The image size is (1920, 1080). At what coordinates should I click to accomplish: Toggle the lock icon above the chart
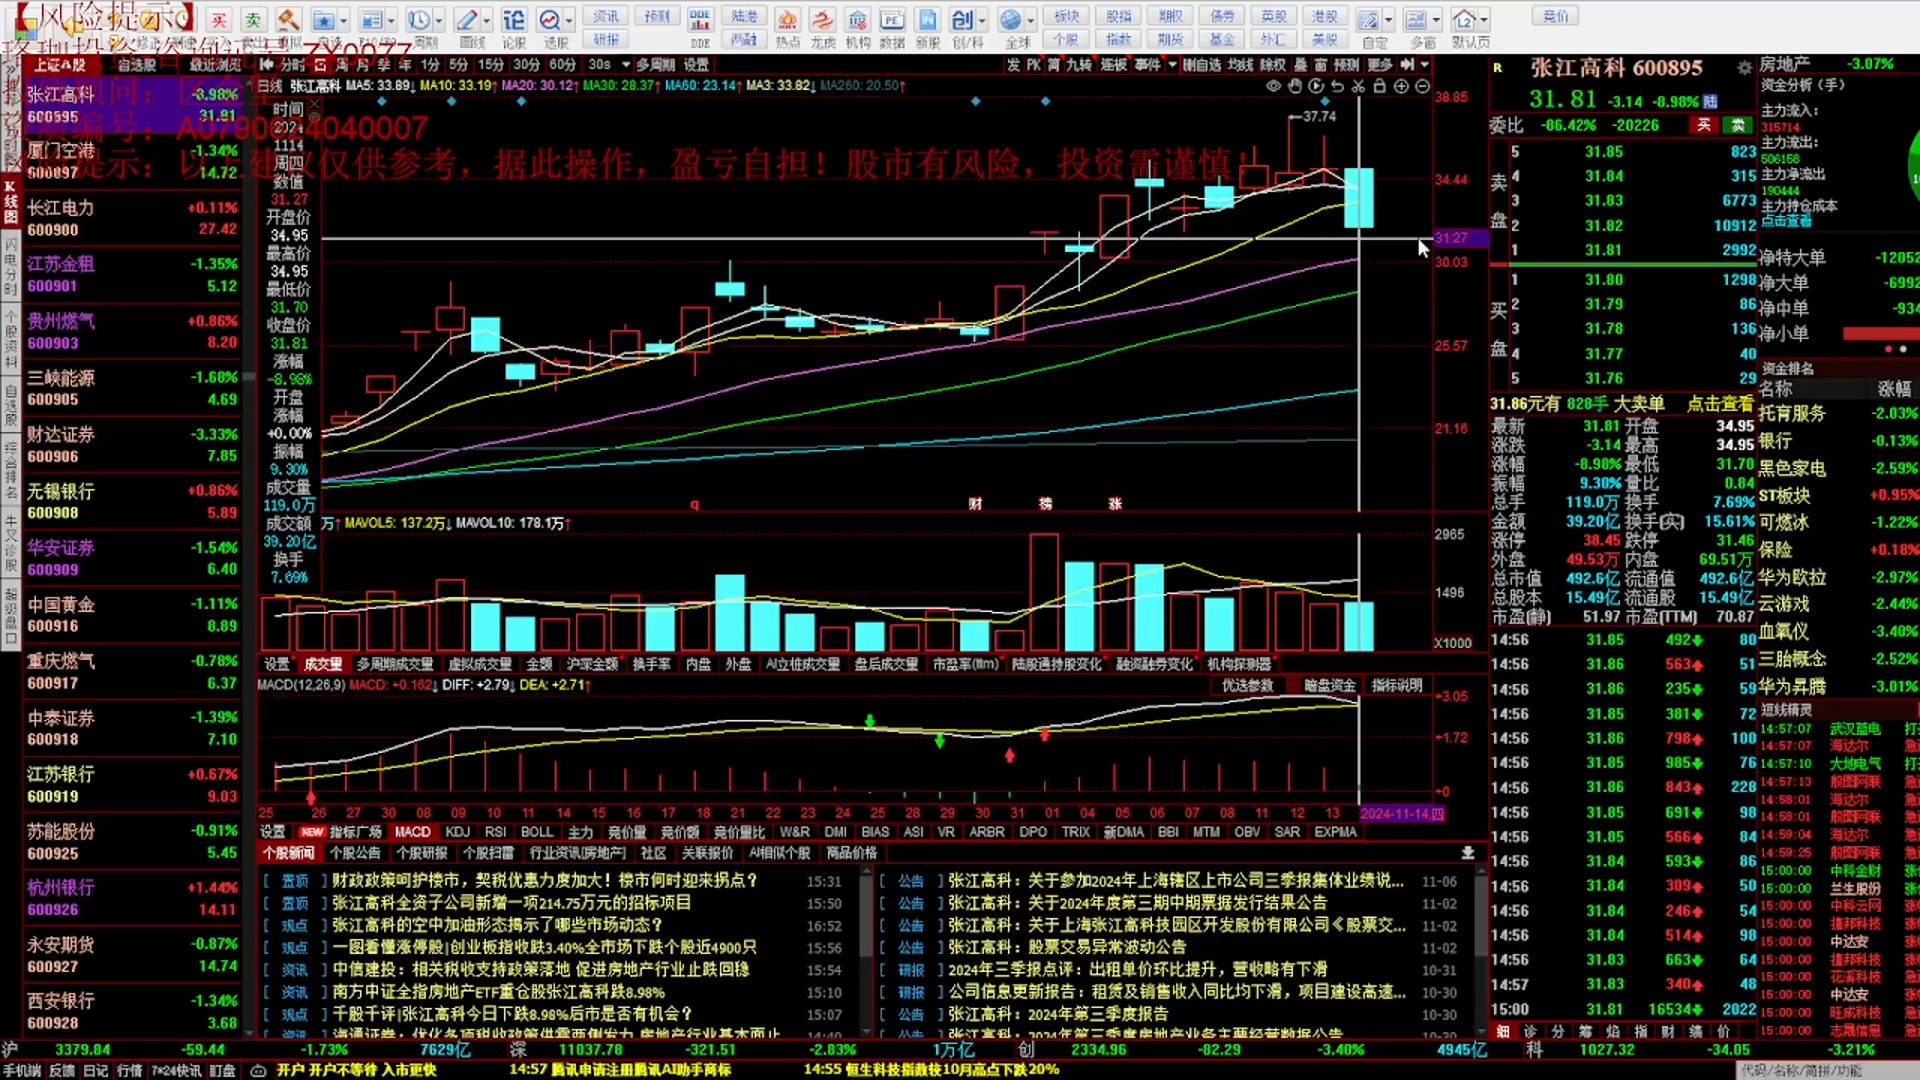coord(1379,87)
